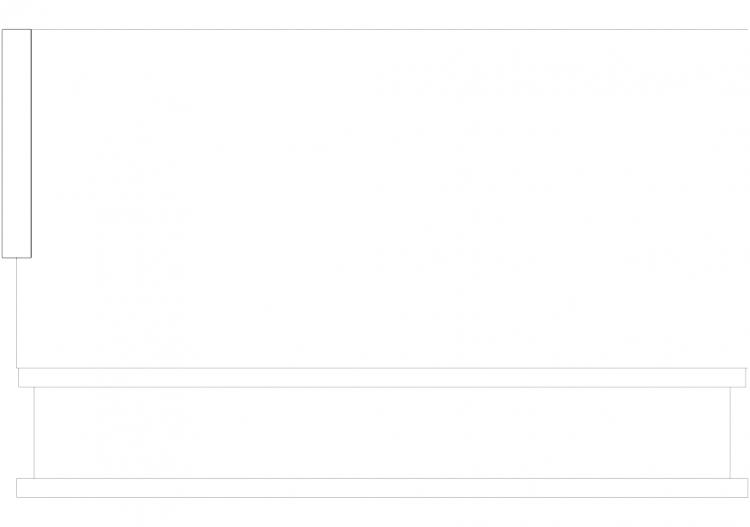Image resolution: width=750 pixels, height=527 pixels.
Task: Select right vertical support line between slabs
Action: pos(730,433)
